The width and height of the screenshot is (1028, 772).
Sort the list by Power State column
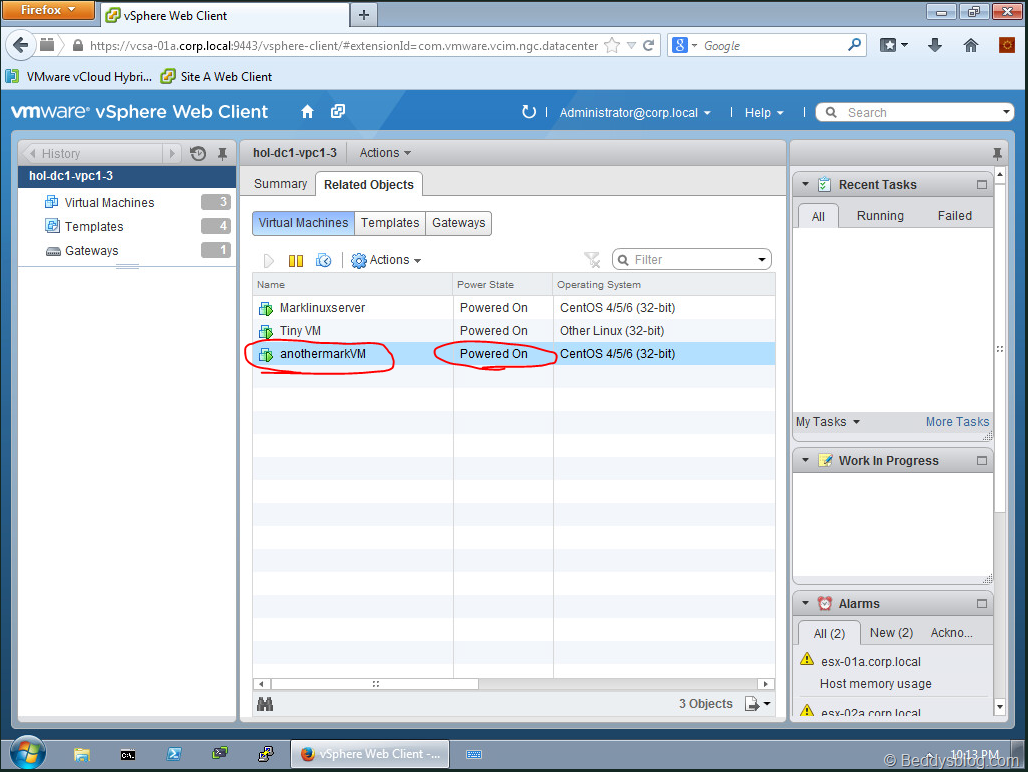503,284
